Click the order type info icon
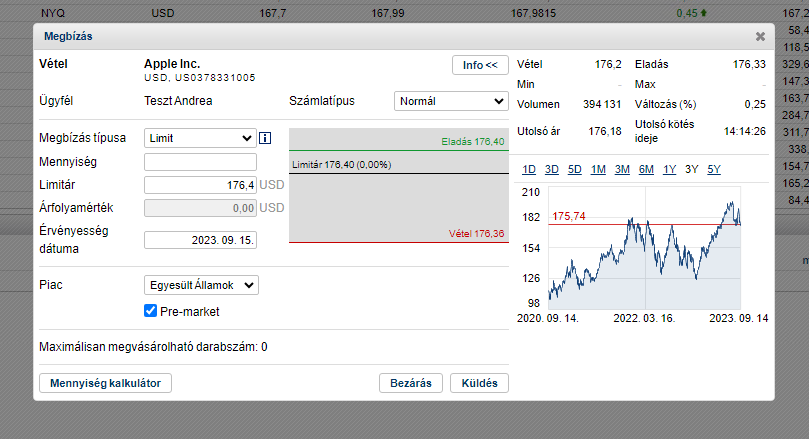Image resolution: width=809 pixels, height=439 pixels. coord(265,138)
